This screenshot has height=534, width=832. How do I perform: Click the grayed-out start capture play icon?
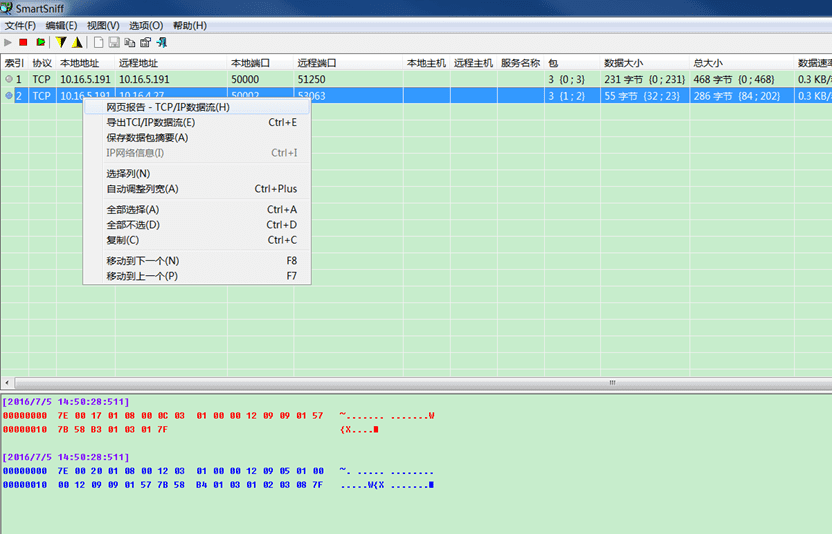(x=7, y=42)
